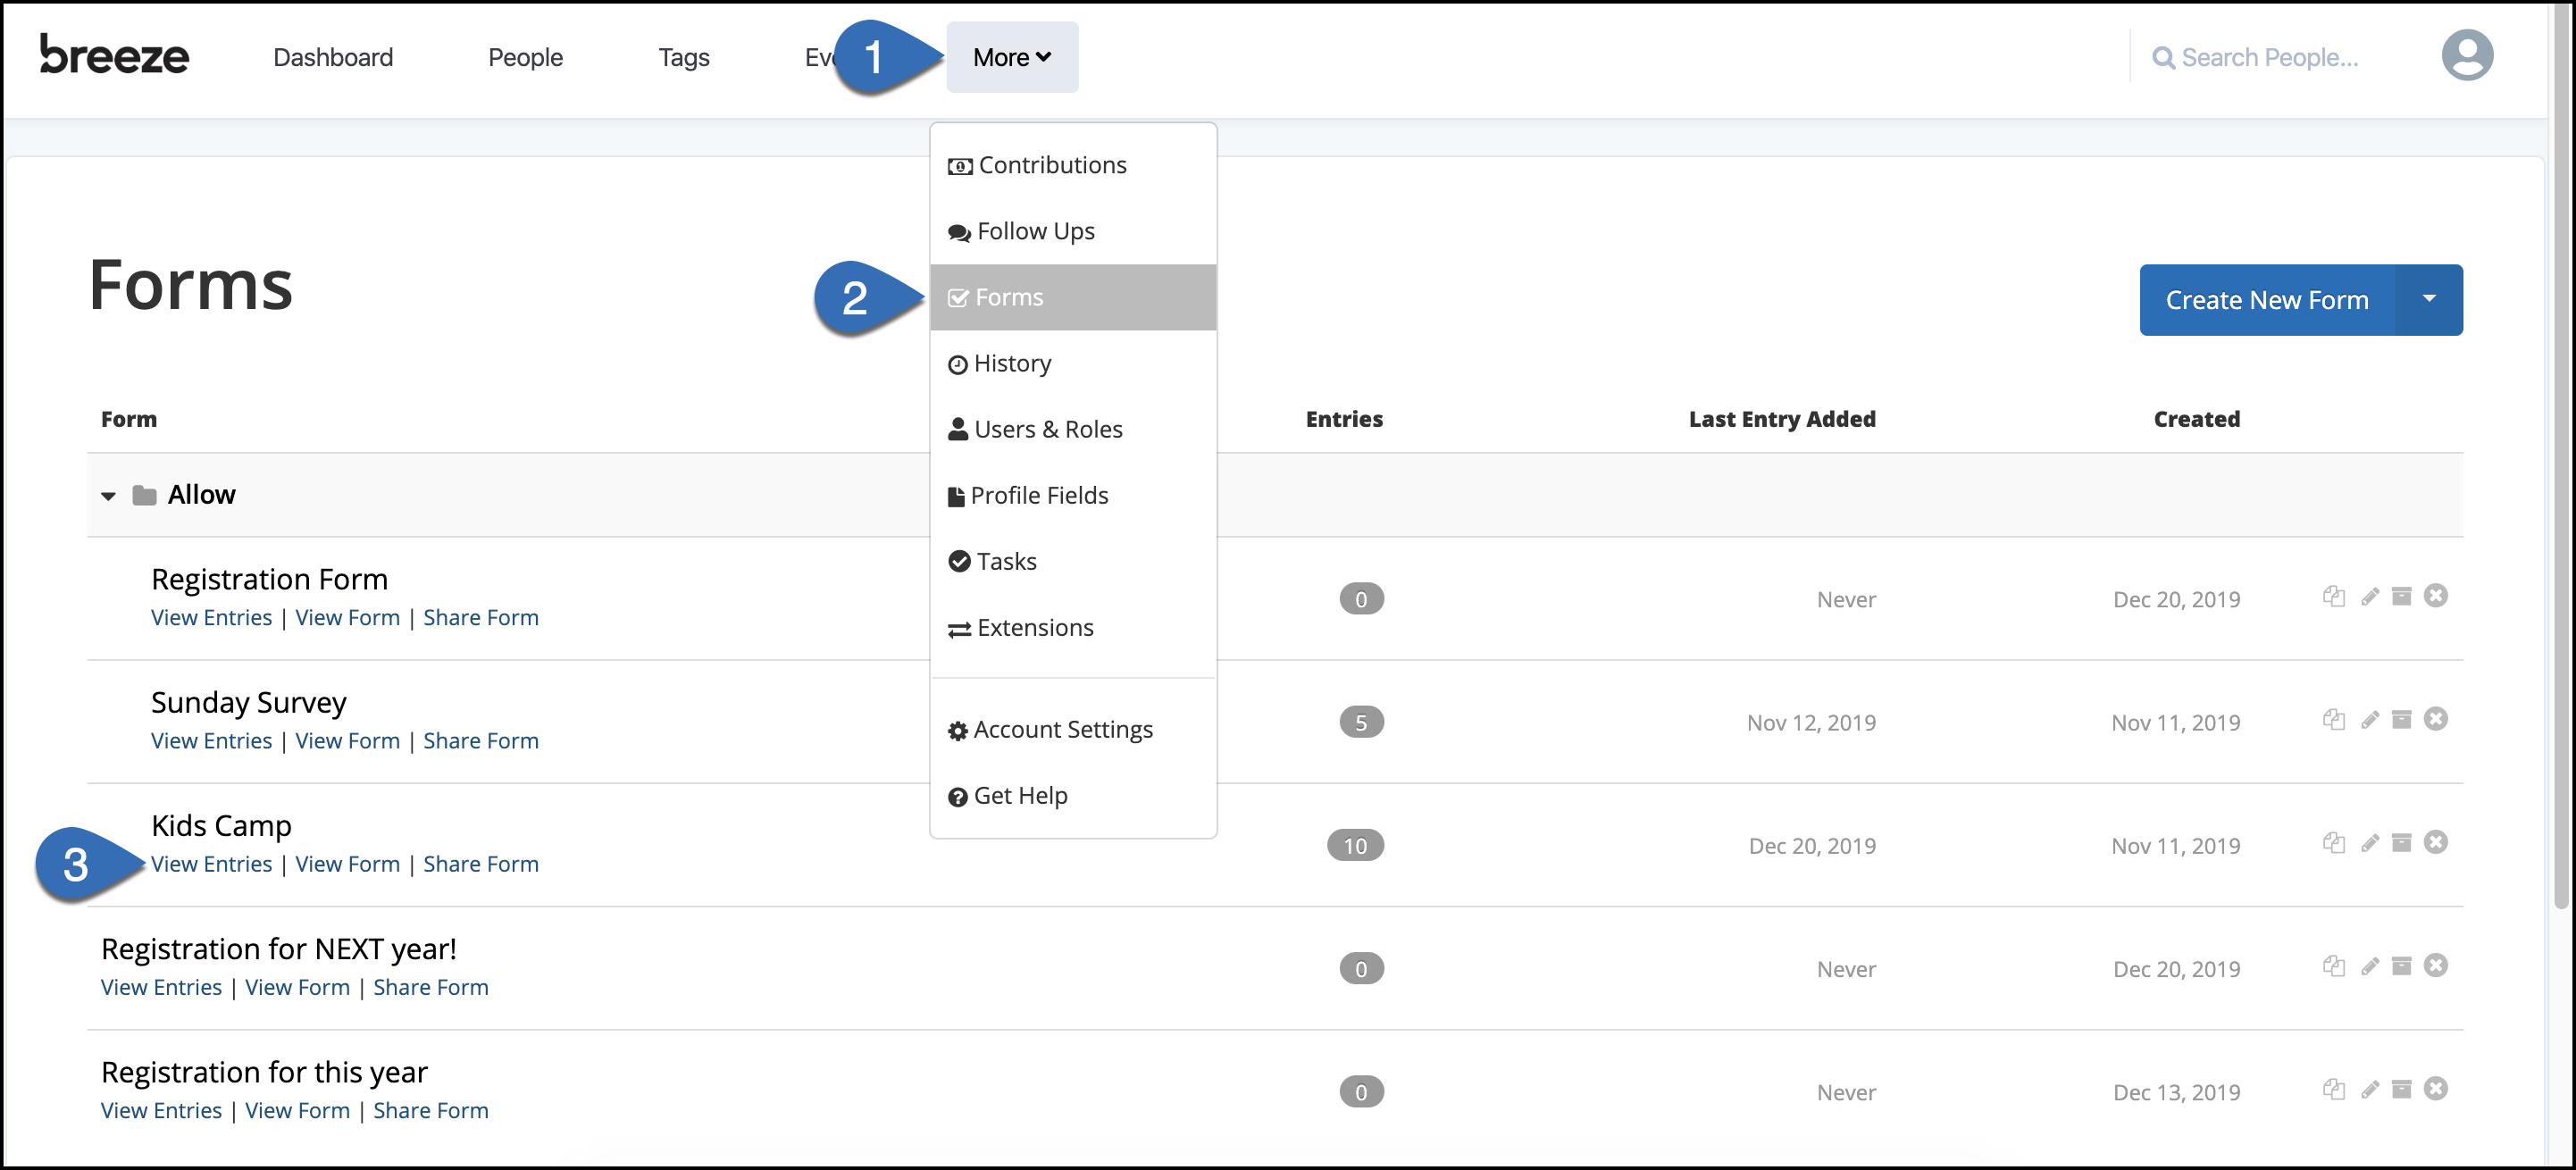Collapse the Allow folder group

108,495
